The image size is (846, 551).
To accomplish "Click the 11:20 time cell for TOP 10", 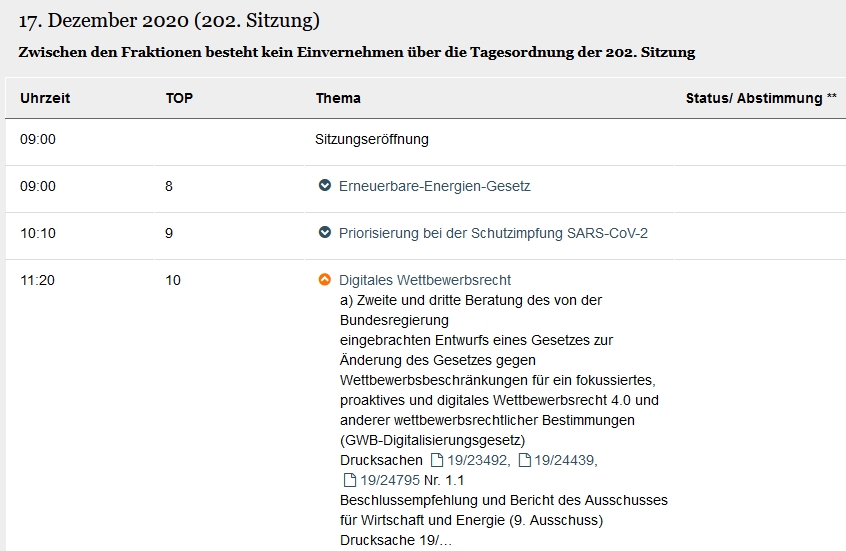I will 38,280.
